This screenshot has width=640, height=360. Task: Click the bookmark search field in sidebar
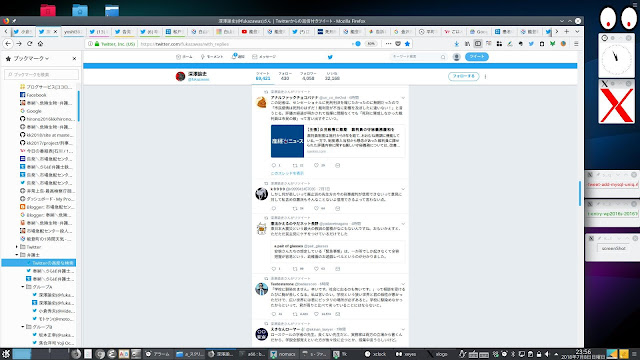tap(41, 74)
